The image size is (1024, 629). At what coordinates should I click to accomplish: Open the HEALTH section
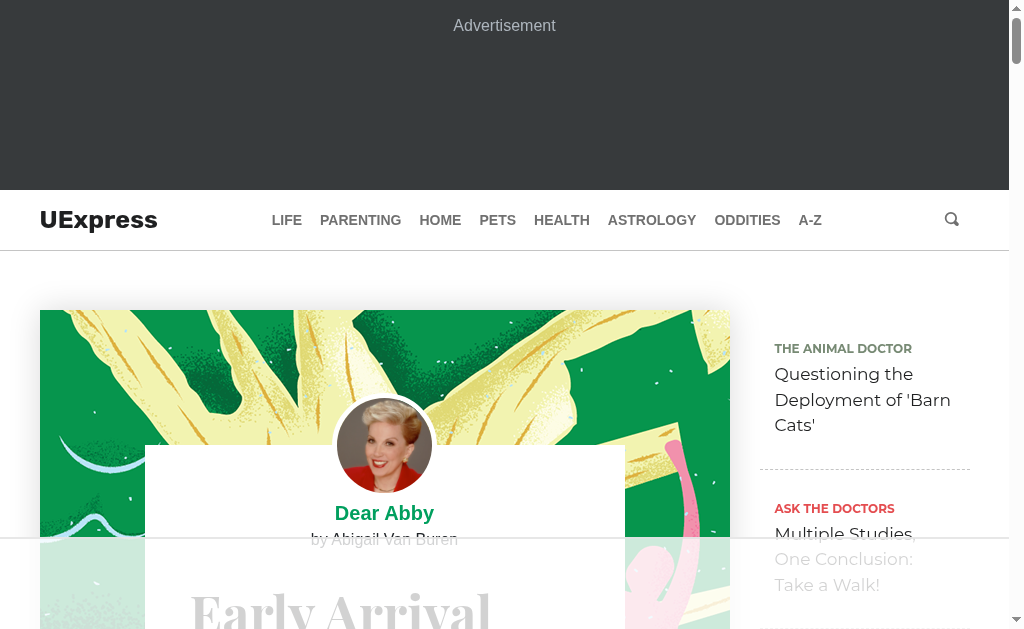[x=562, y=221]
